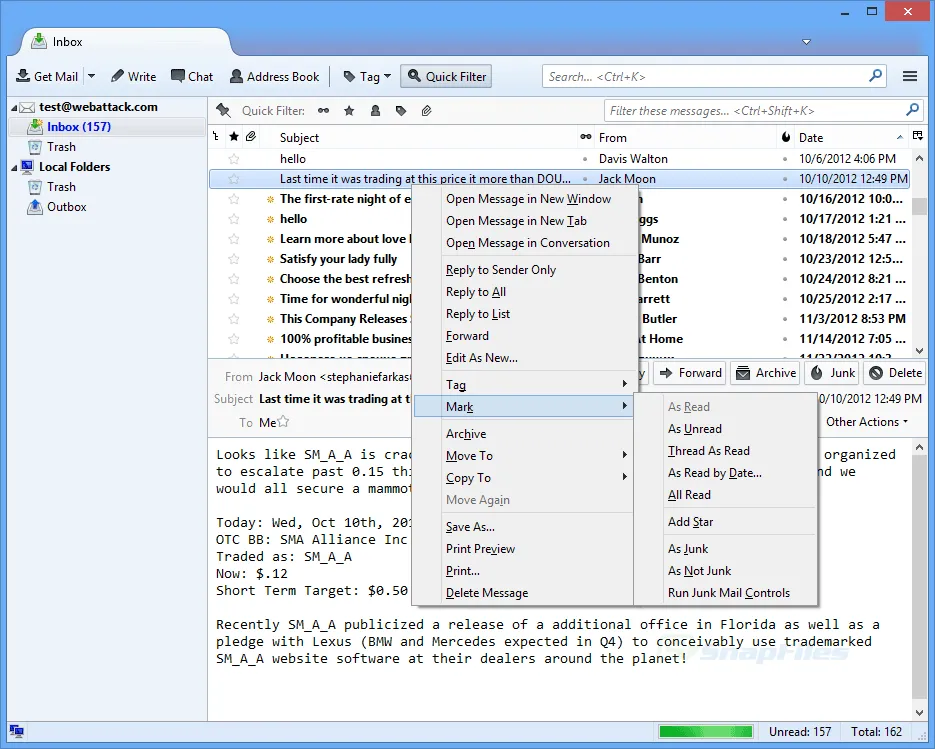Viewport: 935px width, 749px height.
Task: Expand the Tag submenu in context menu
Action: pyautogui.click(x=523, y=385)
